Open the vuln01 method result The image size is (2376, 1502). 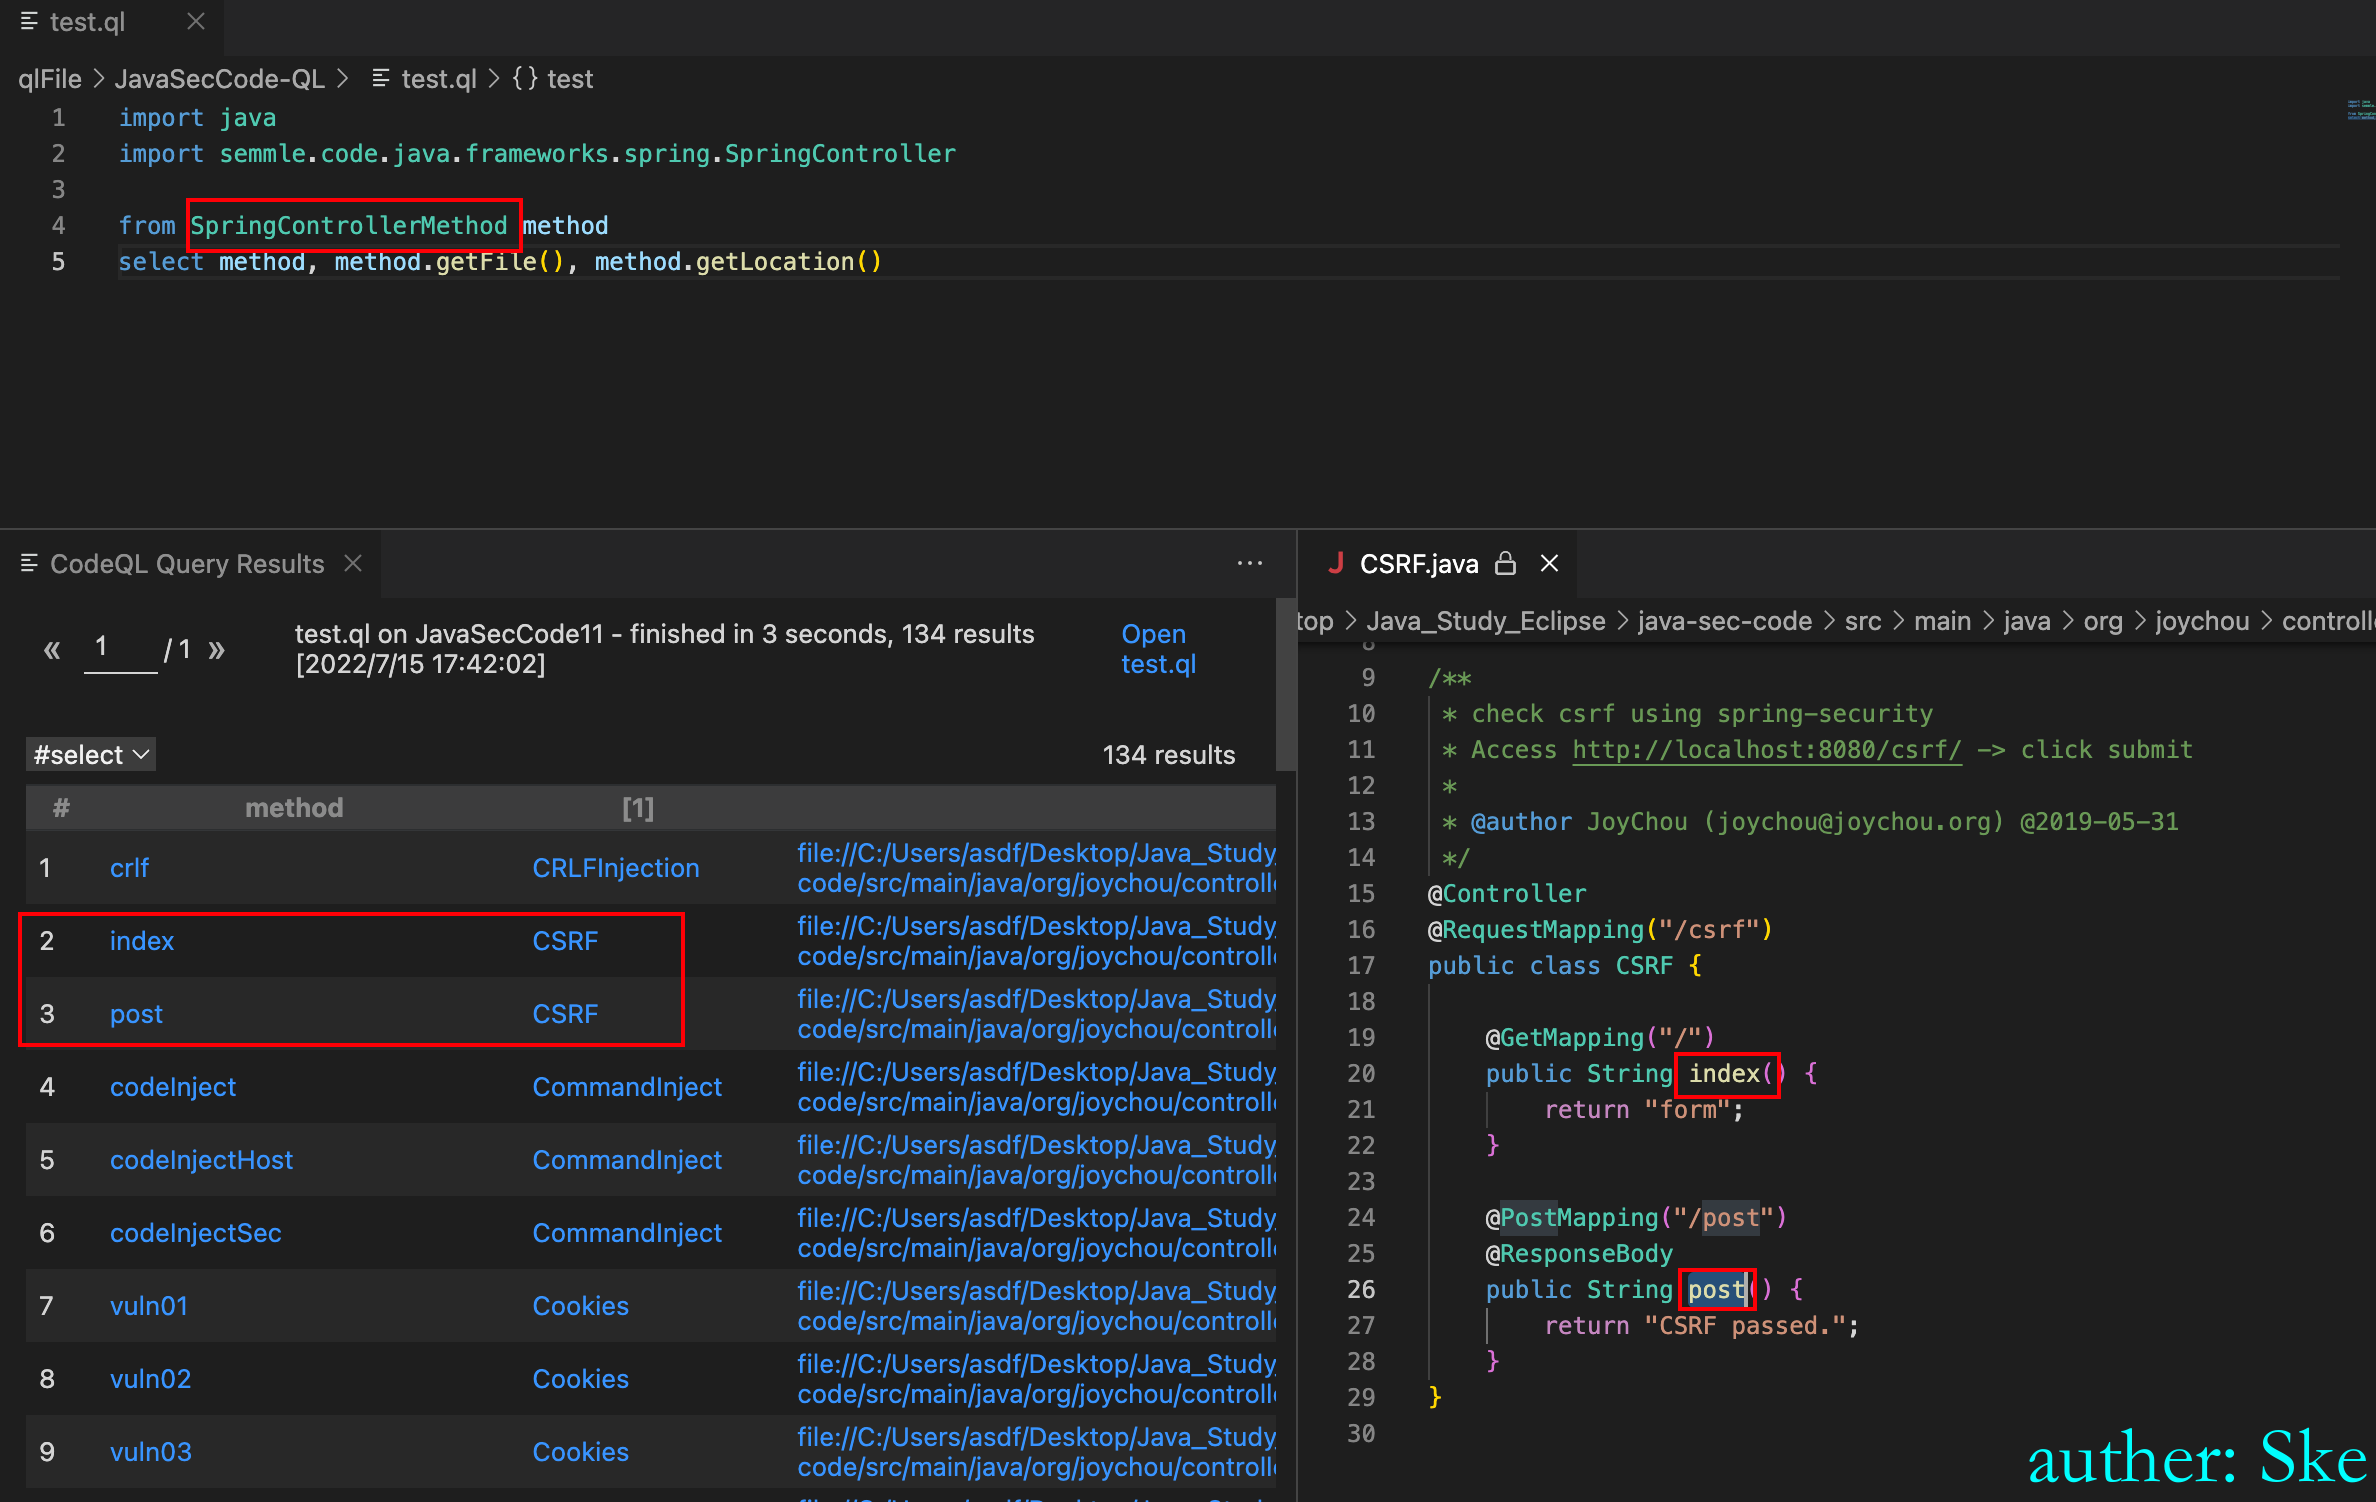[149, 1306]
